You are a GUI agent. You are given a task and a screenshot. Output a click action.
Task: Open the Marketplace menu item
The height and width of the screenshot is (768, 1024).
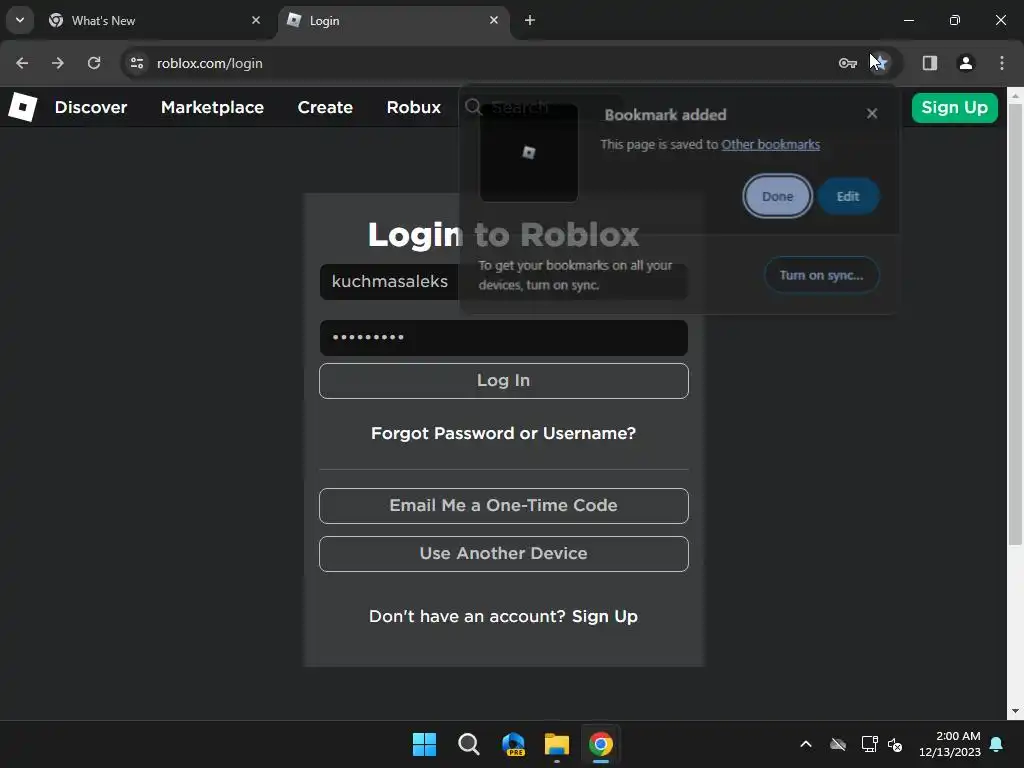tap(212, 107)
